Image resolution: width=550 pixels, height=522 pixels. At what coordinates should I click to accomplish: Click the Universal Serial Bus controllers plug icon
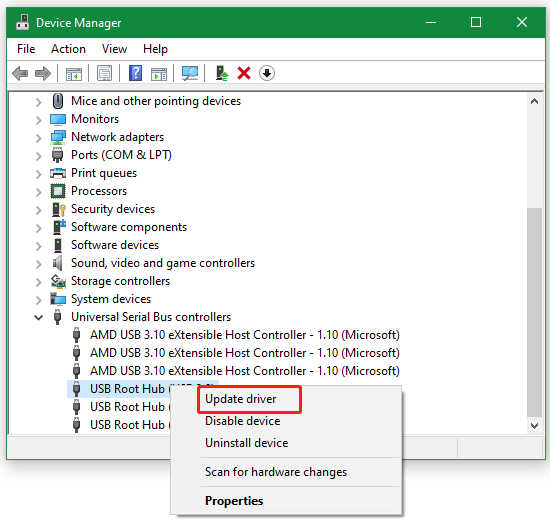pyautogui.click(x=58, y=317)
